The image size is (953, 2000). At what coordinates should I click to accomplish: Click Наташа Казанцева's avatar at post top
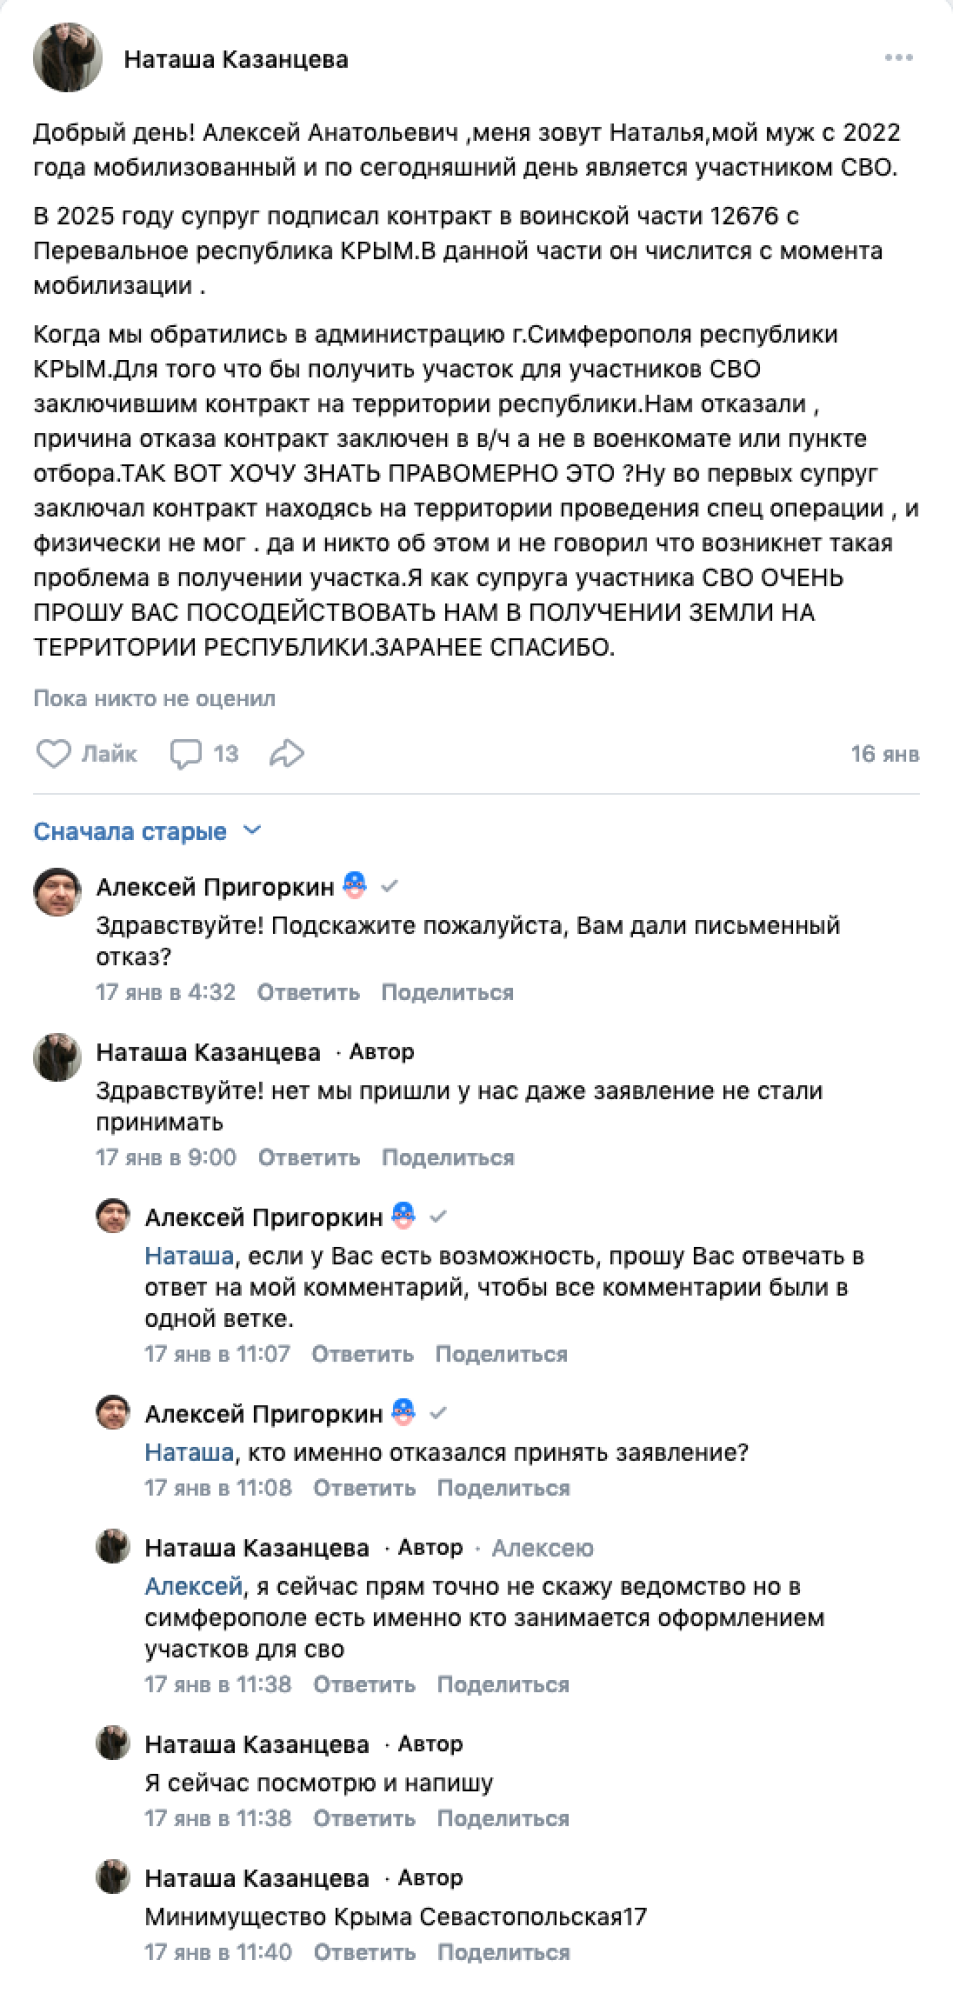68,58
